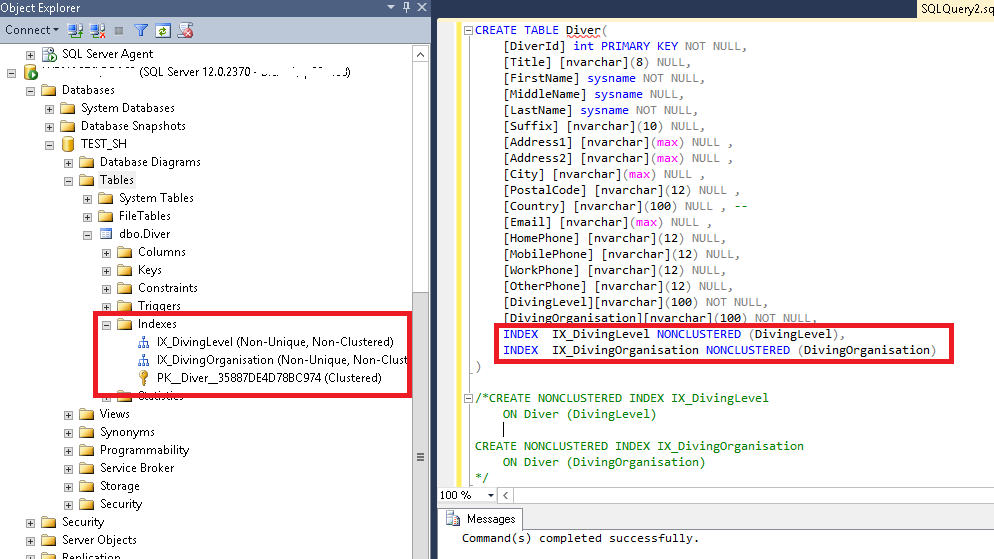Image resolution: width=994 pixels, height=559 pixels.
Task: Refresh the Object Explorer tree
Action: pos(162,31)
